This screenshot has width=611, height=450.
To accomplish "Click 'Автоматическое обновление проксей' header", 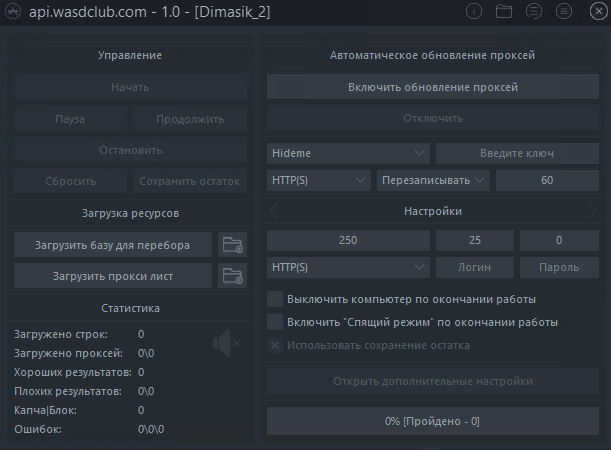I will point(432,55).
